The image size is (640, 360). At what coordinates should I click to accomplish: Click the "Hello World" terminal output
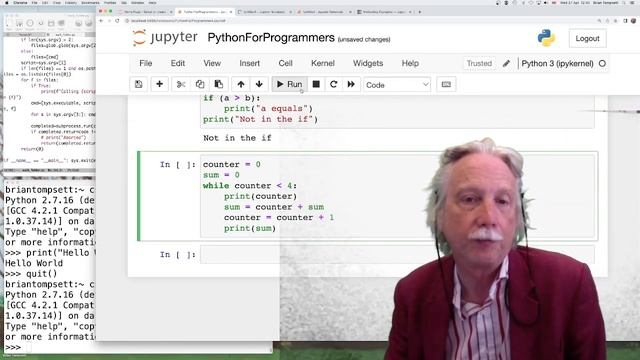[34, 263]
